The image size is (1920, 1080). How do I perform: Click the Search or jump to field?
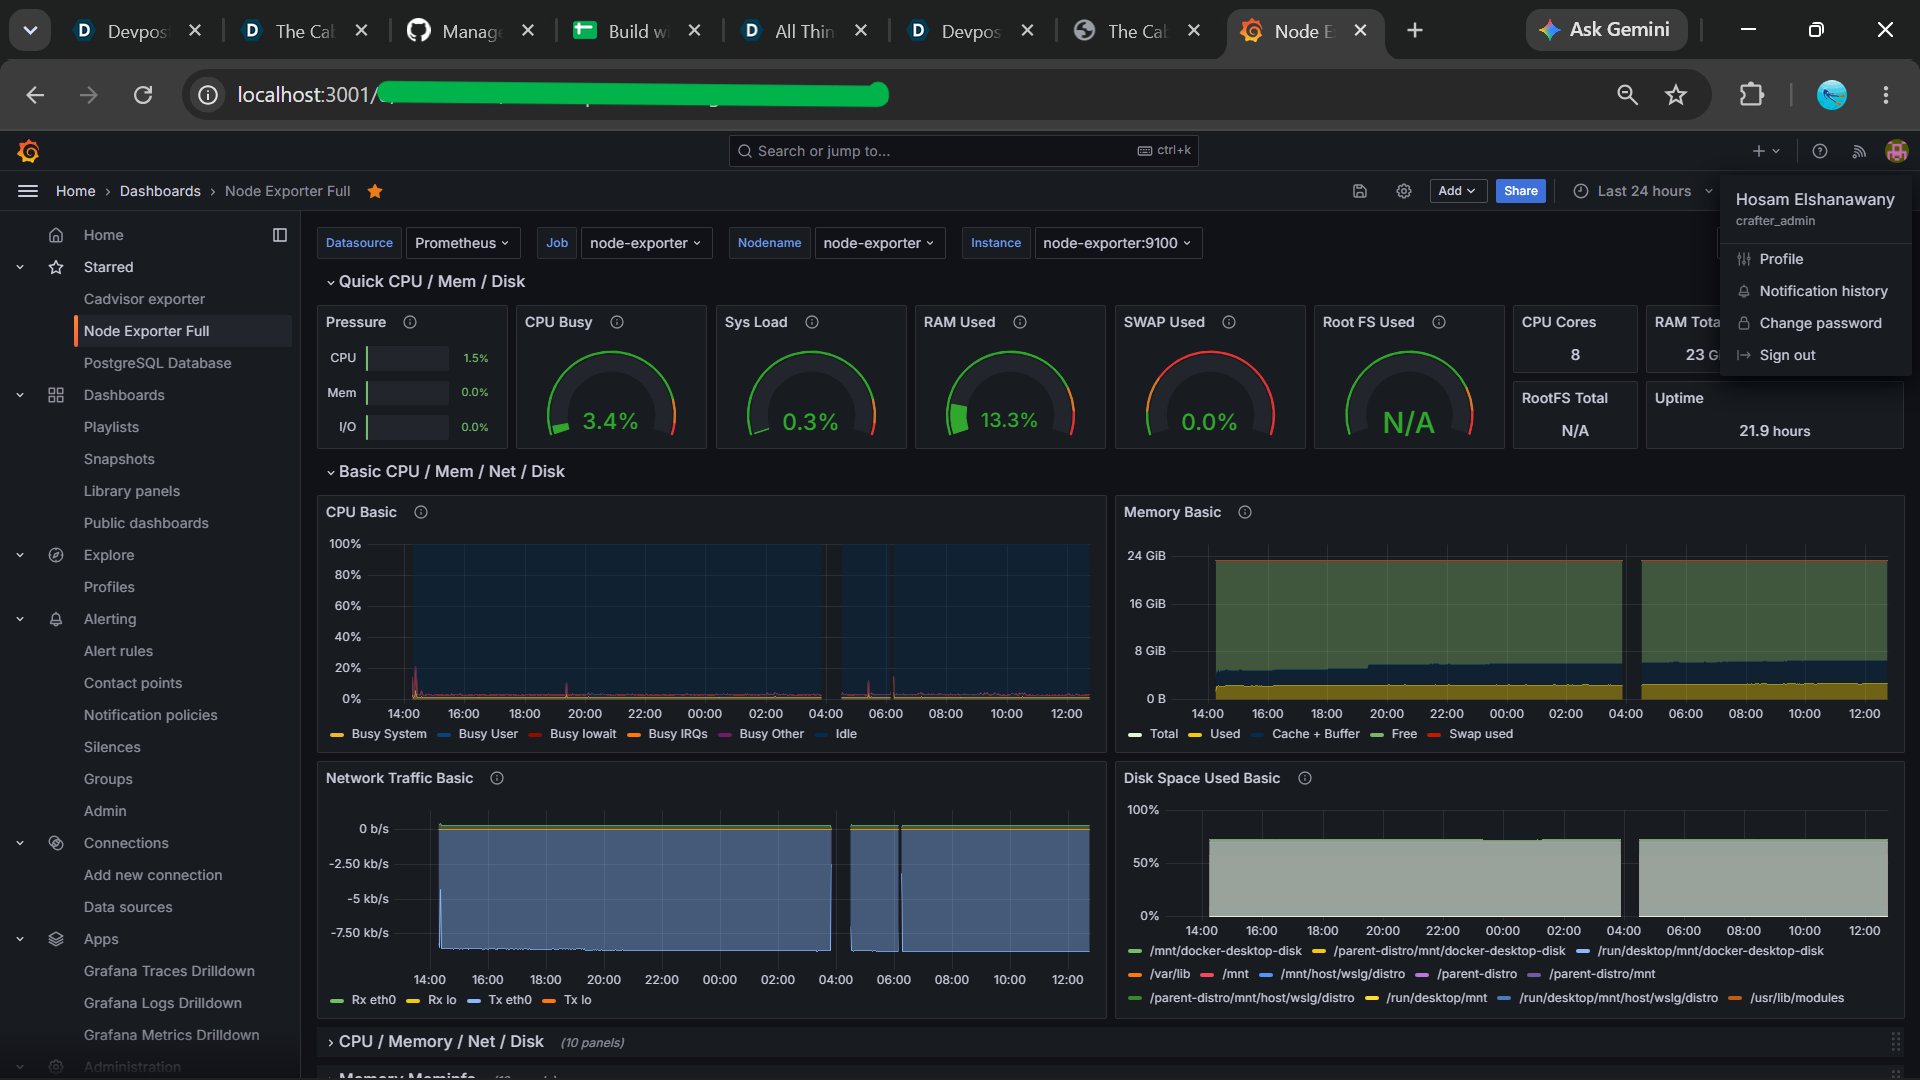click(x=963, y=151)
